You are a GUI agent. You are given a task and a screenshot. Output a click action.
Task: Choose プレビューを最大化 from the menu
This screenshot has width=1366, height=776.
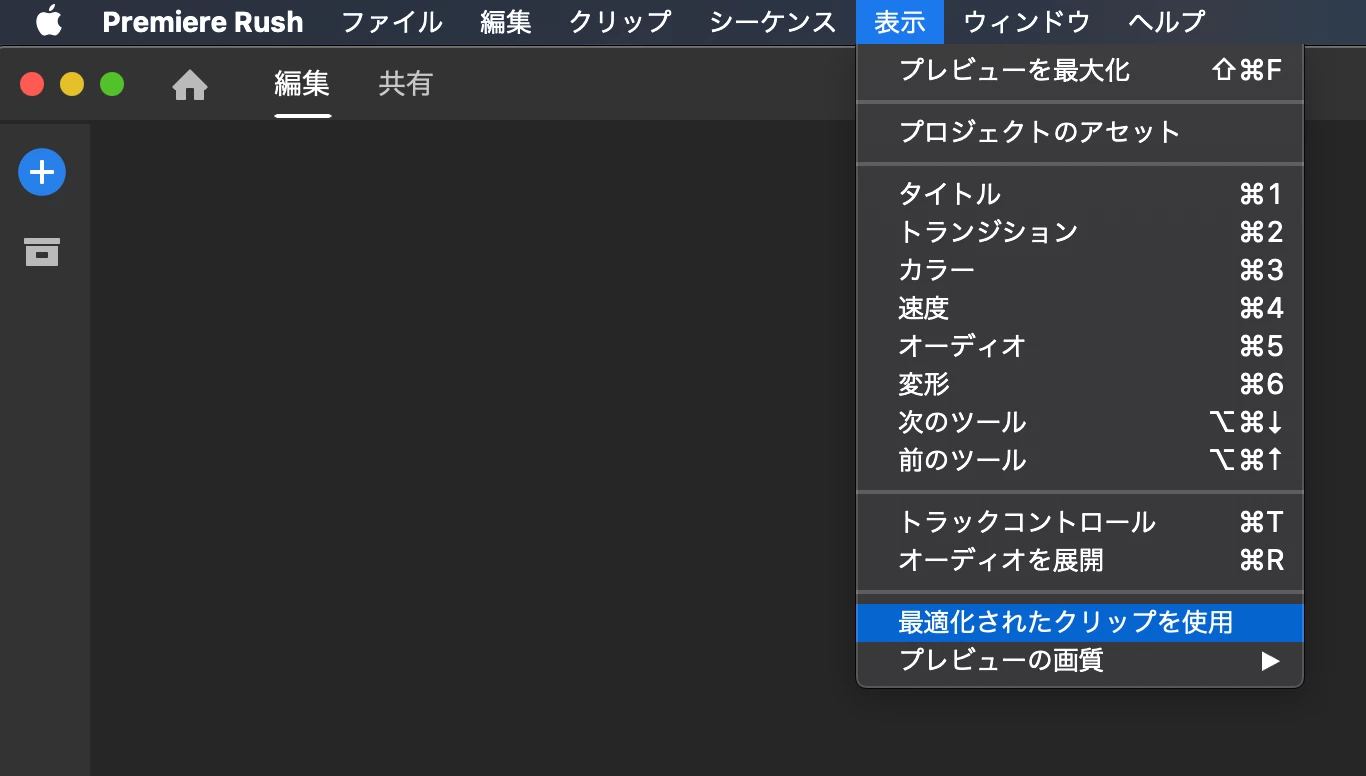pyautogui.click(x=1080, y=70)
